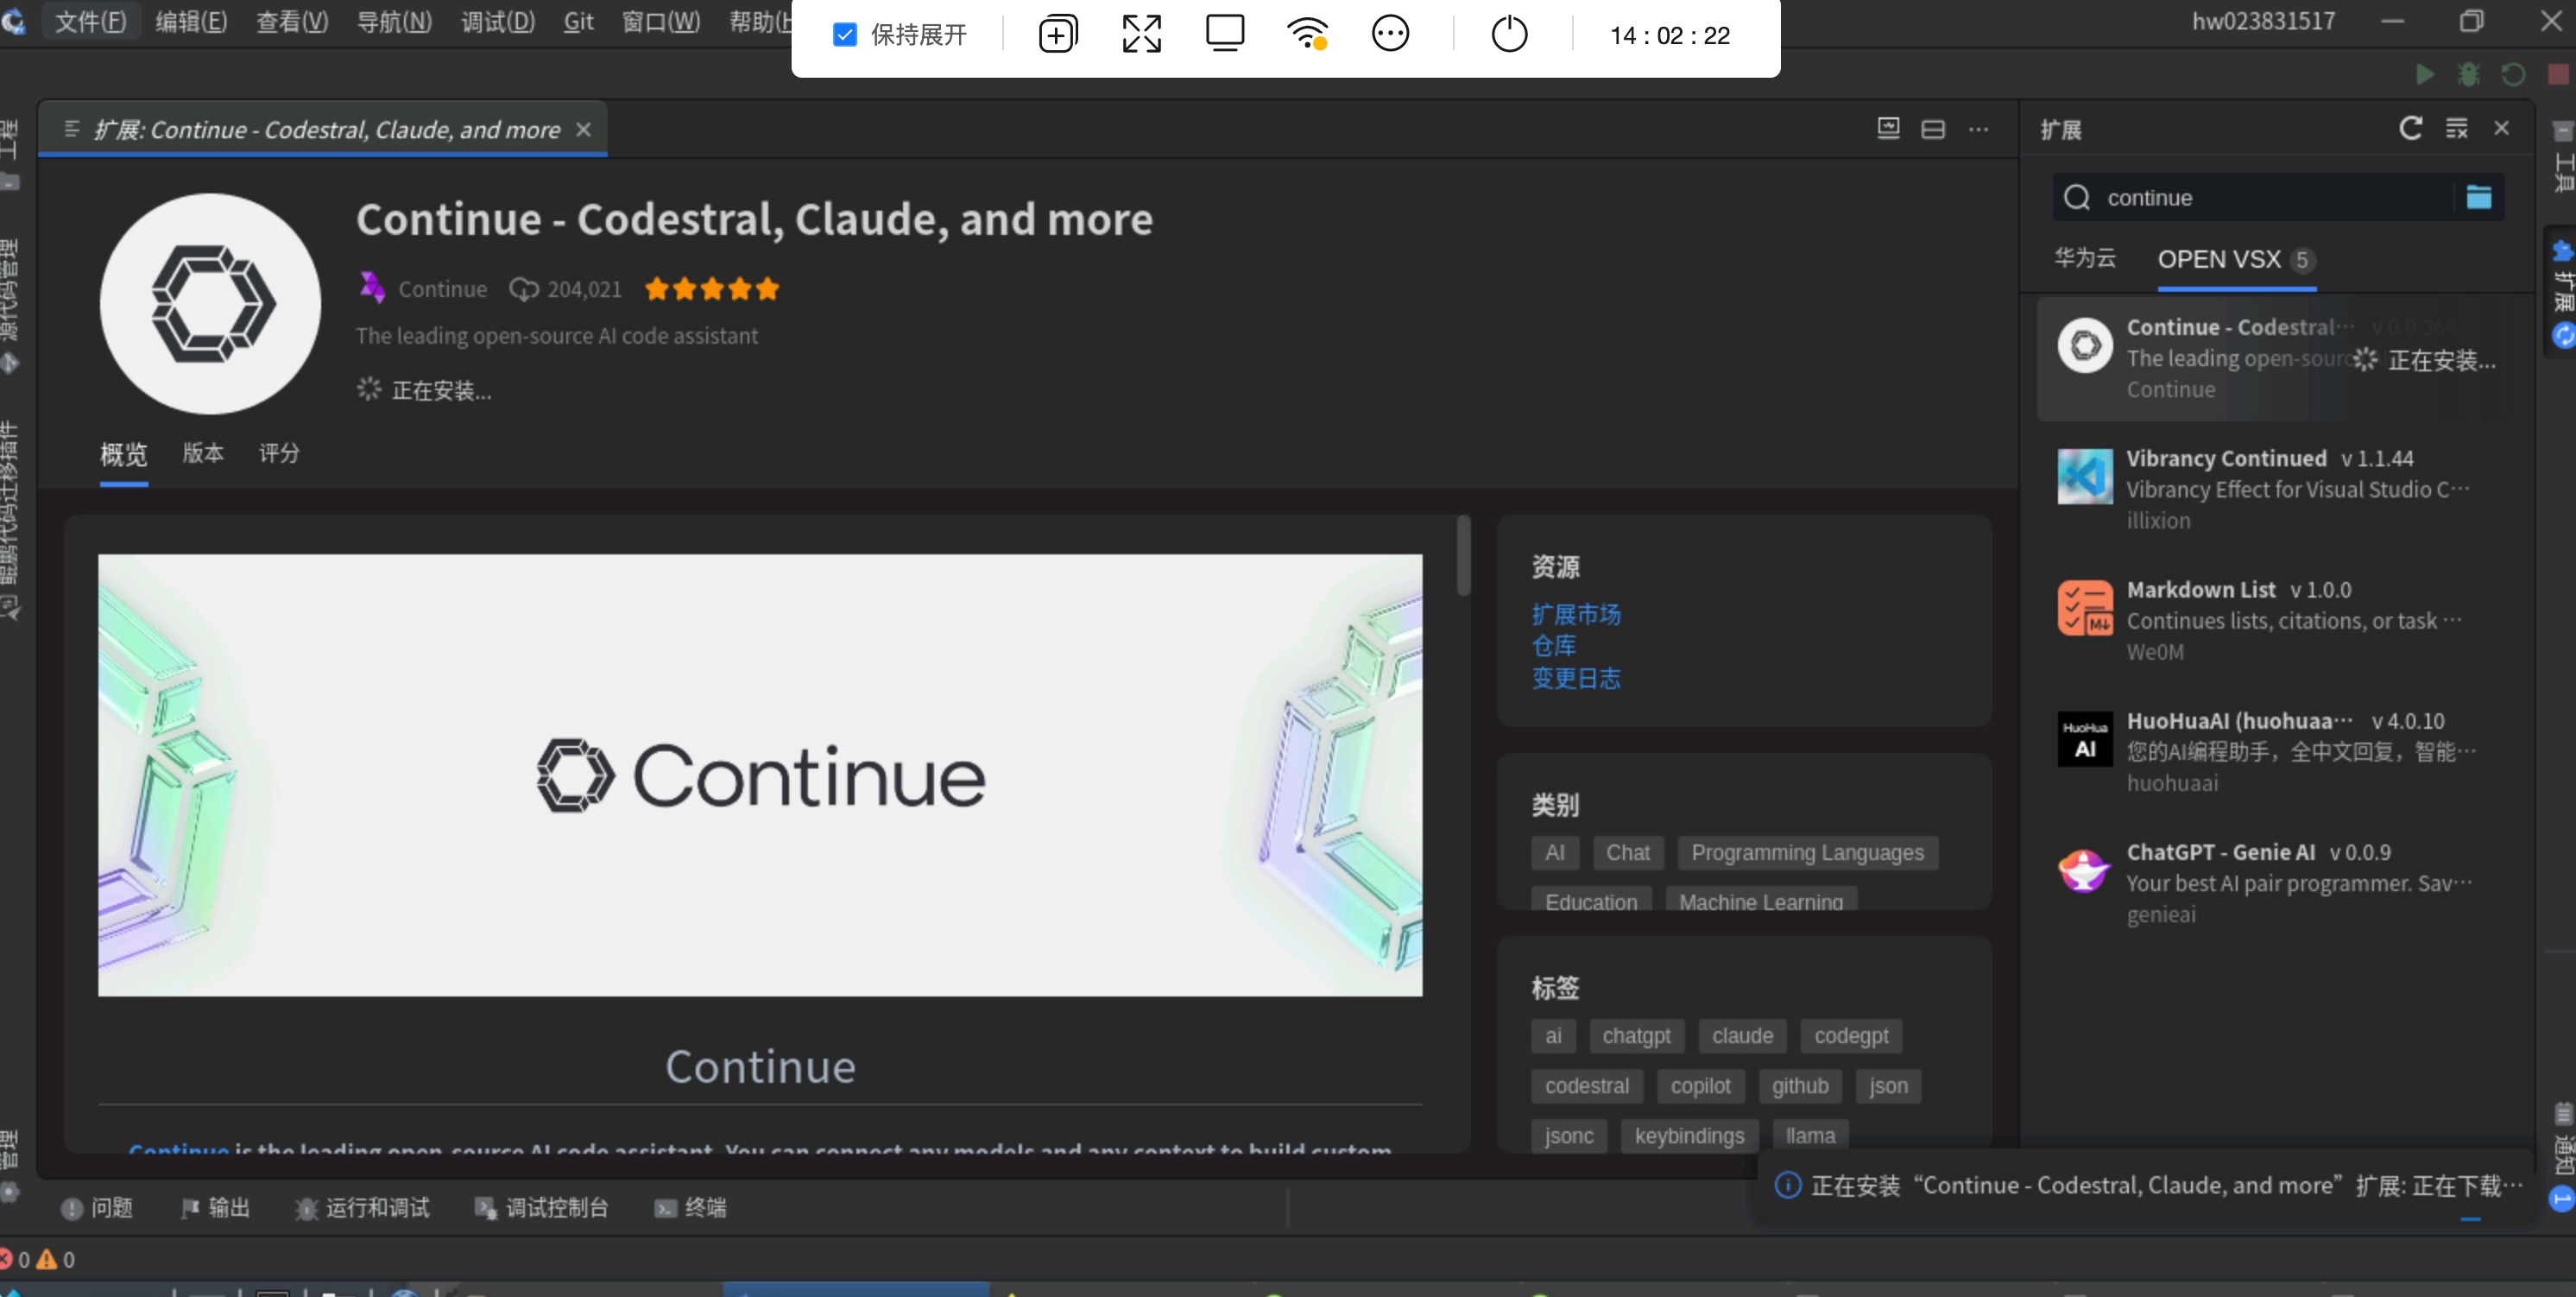
Task: Uncheck the 保持展开 checkbox
Action: click(845, 35)
